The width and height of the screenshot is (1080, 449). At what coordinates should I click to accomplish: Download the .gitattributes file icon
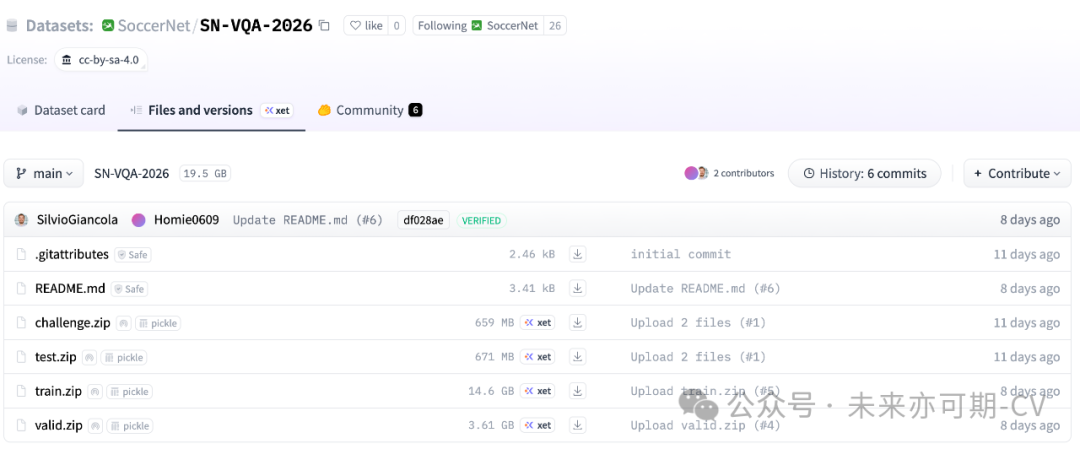coord(577,254)
